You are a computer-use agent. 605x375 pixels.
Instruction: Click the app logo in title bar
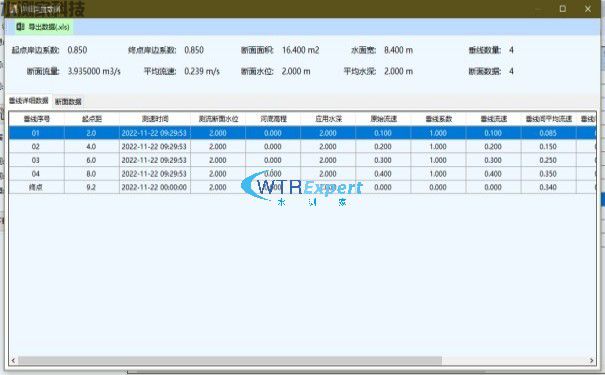(14, 9)
